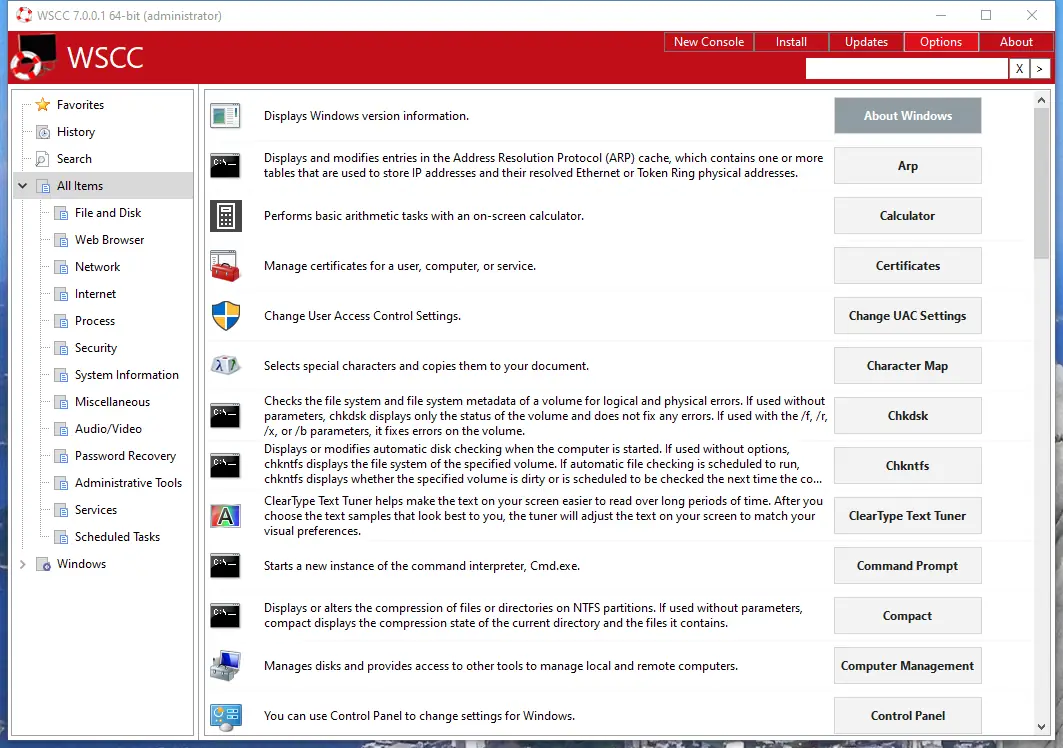Click the Security category page icon
This screenshot has width=1063, height=748.
[62, 349]
